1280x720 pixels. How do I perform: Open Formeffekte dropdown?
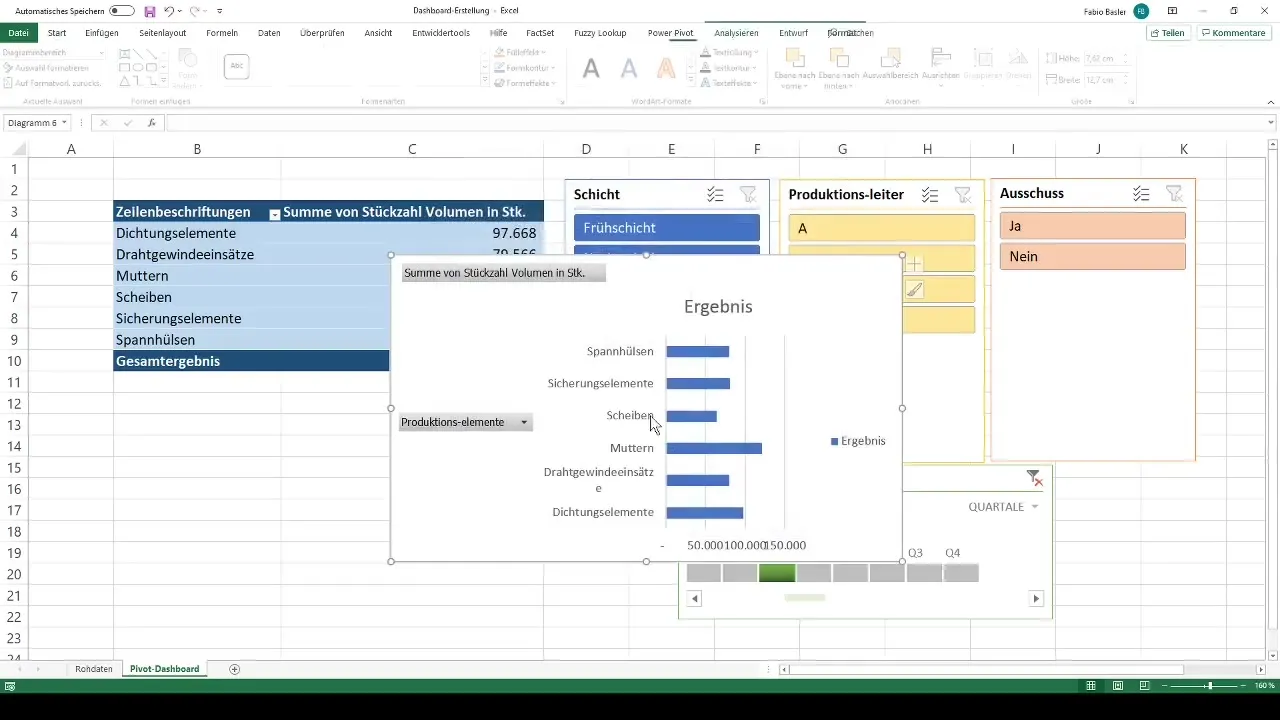(x=525, y=83)
